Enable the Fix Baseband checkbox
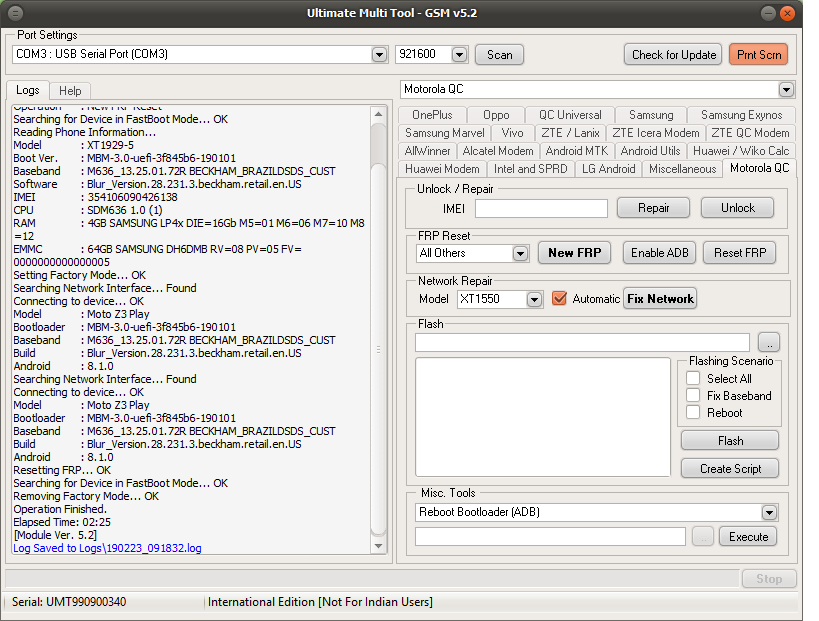The image size is (819, 621). click(x=693, y=395)
